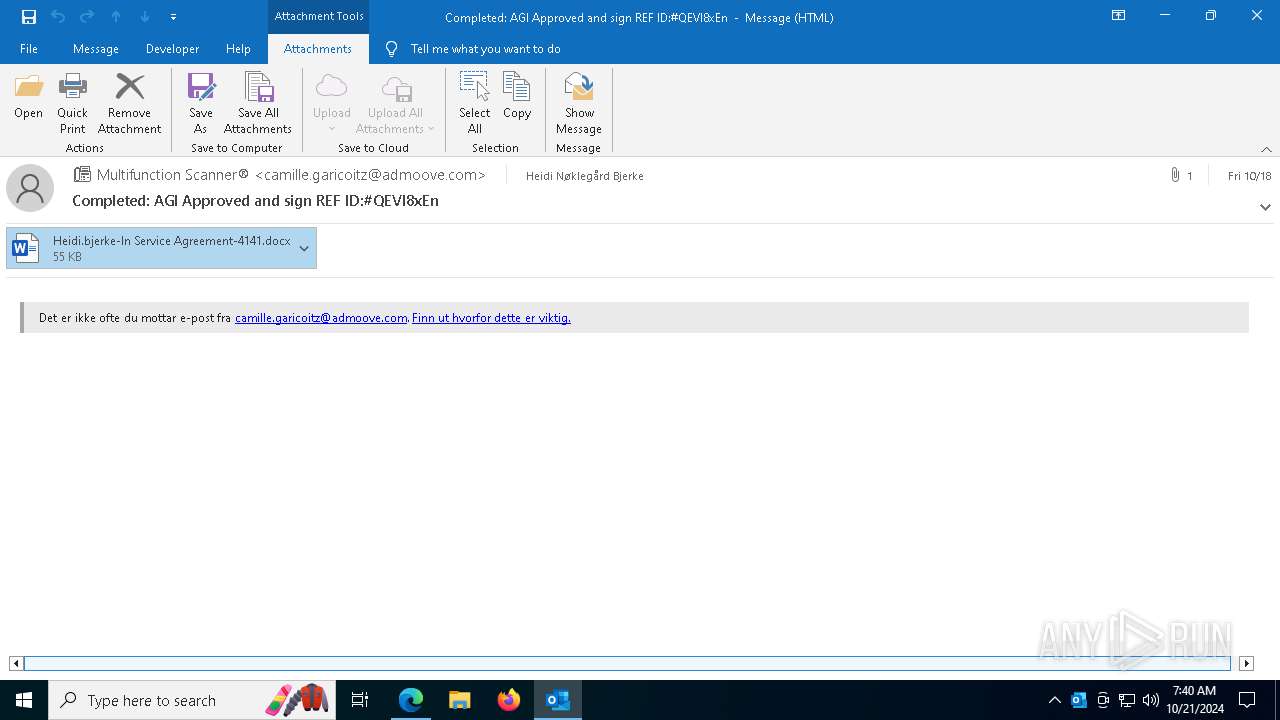Click Save All Attachments
The image size is (1280, 720).
258,103
